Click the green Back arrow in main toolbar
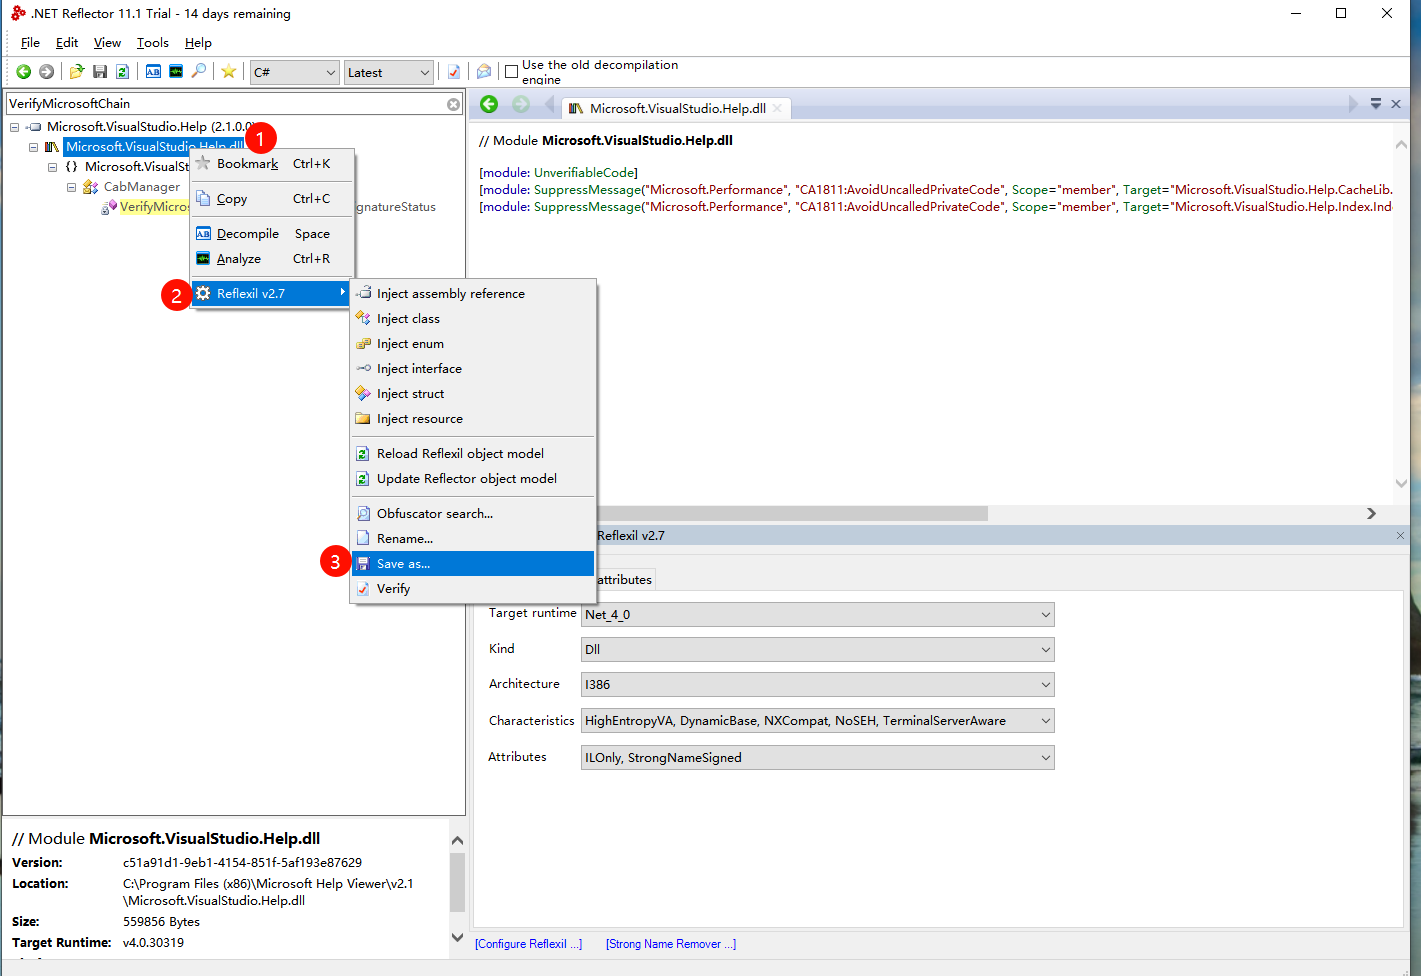 [x=23, y=72]
